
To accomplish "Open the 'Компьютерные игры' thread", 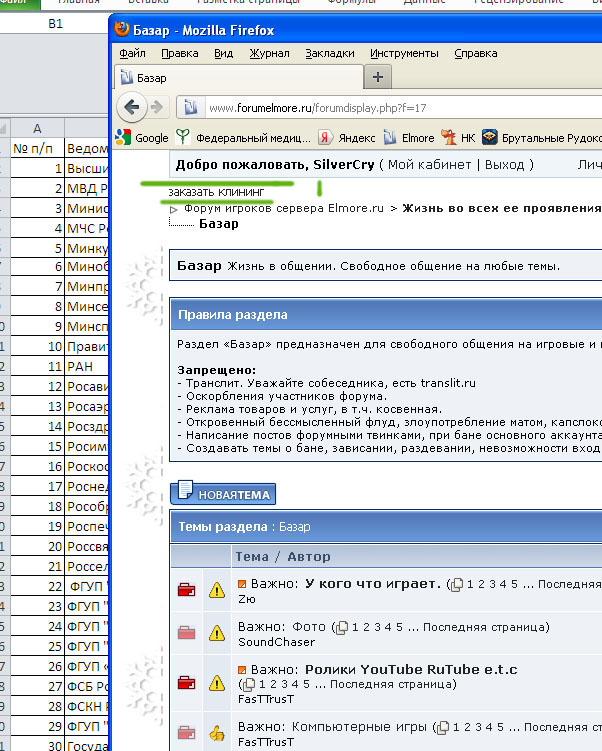I will click(x=359, y=727).
